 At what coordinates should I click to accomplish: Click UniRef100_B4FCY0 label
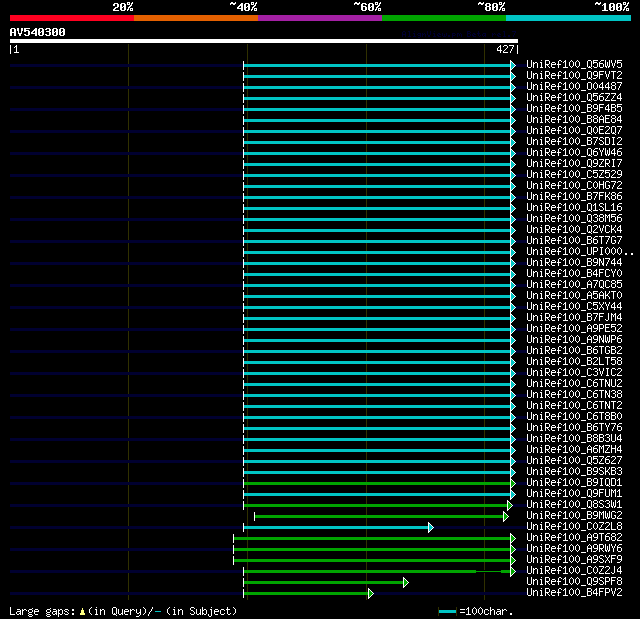tap(574, 273)
